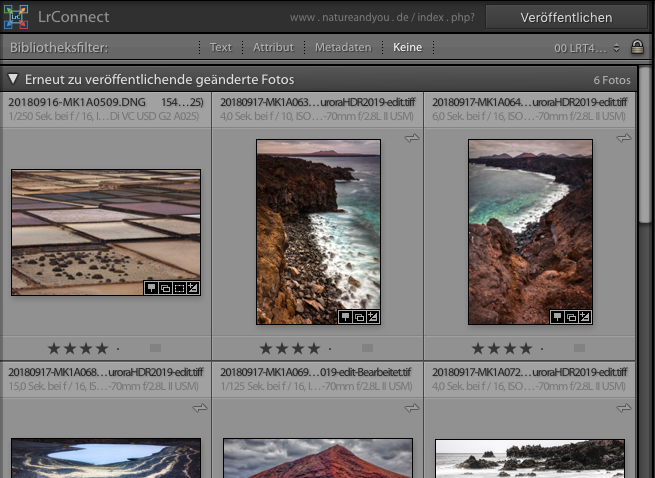Click metadata sync arrows icon in MK1A063 cell

(412, 138)
